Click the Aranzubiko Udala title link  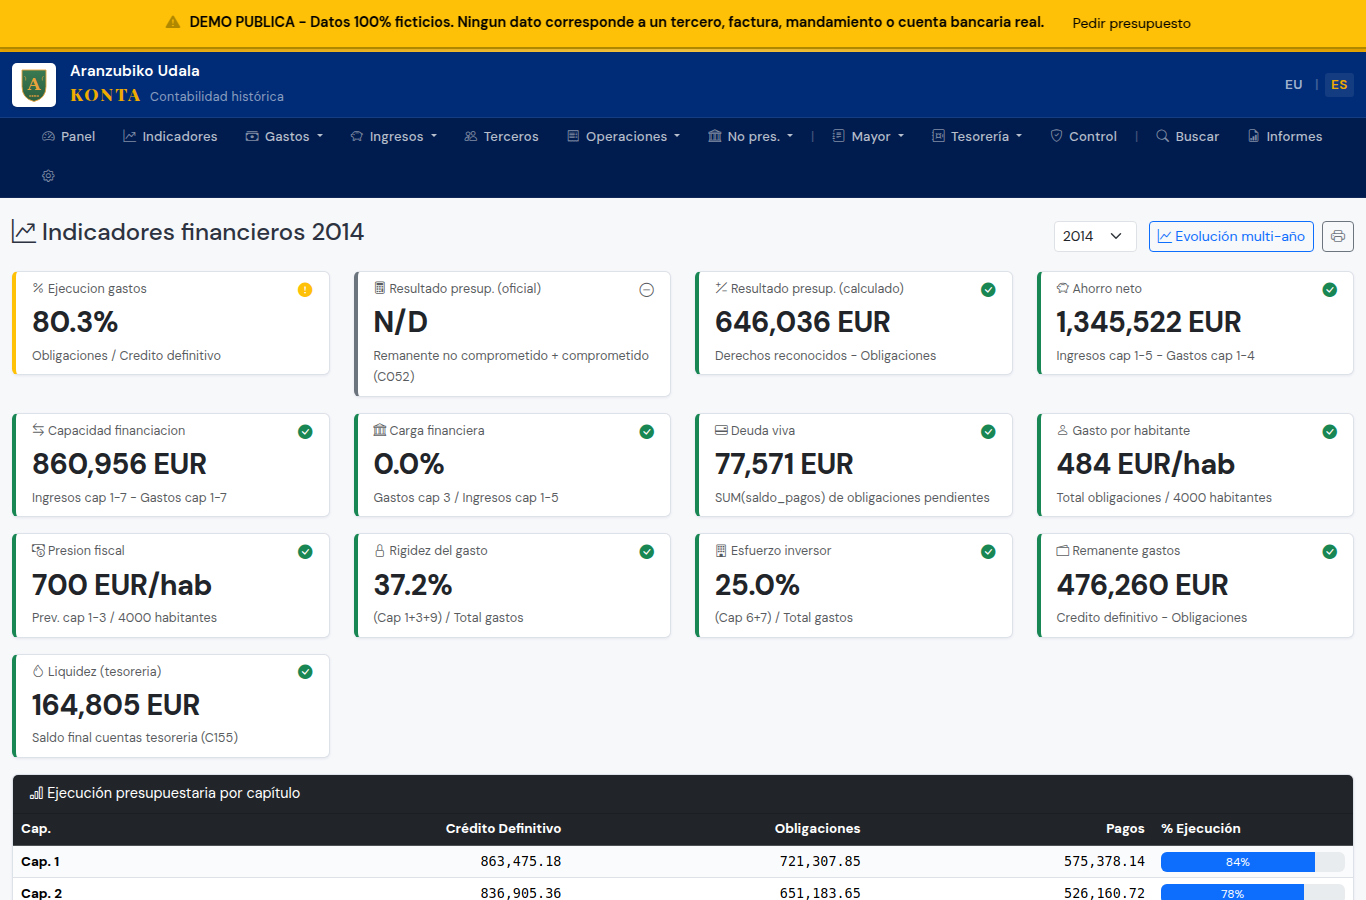135,71
